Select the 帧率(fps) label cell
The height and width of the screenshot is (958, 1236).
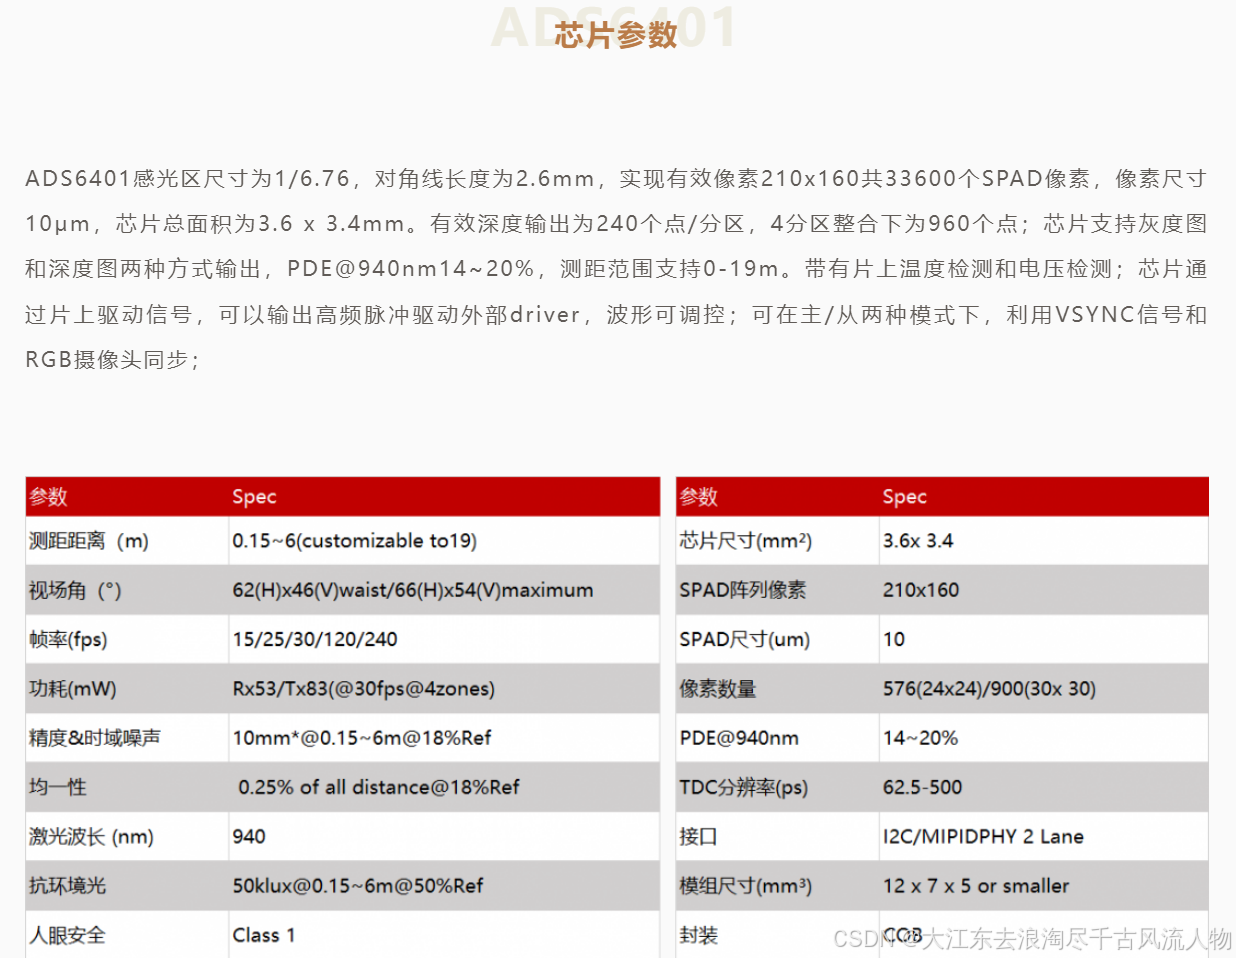coord(127,639)
